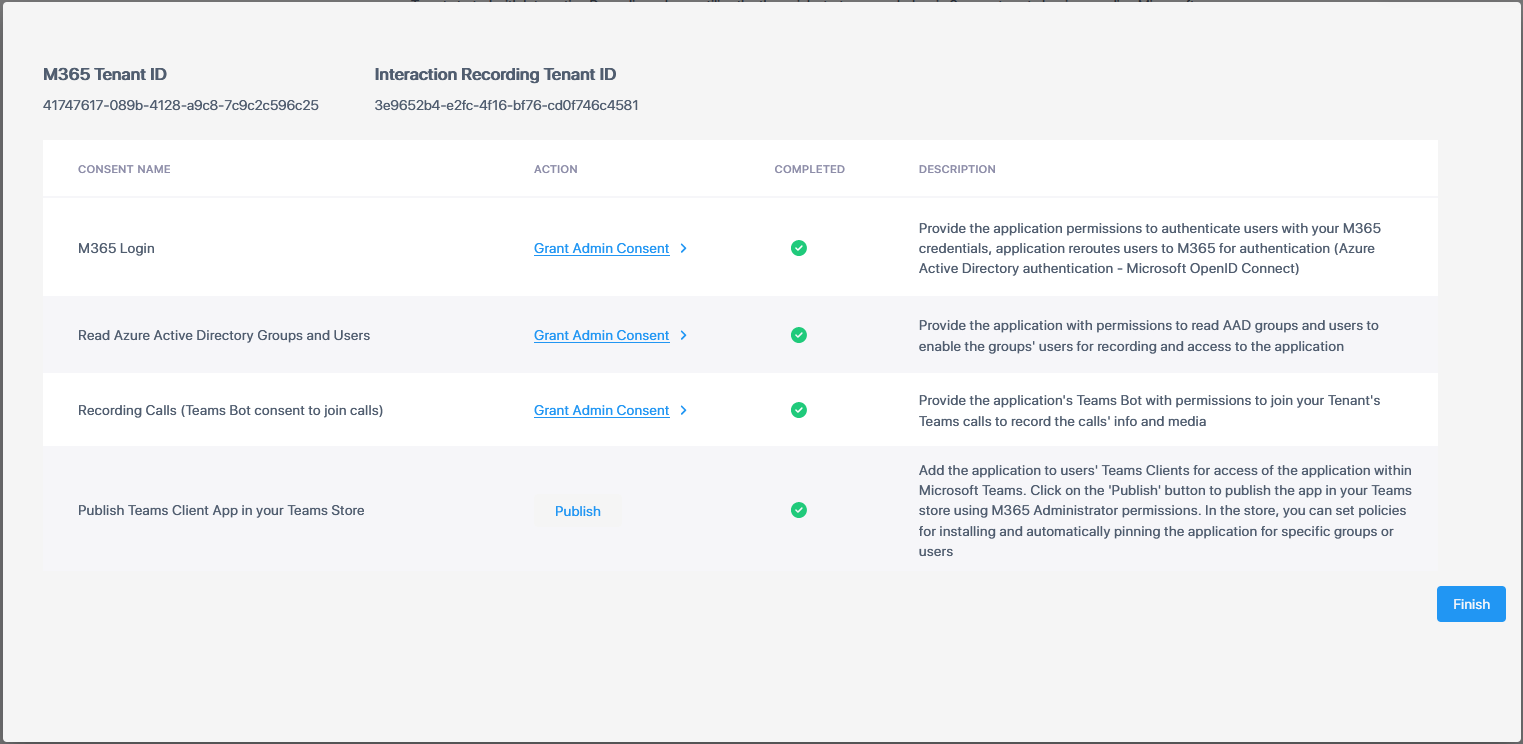Click the M365 Login completed checkmark icon
This screenshot has height=744, width=1523.
tap(798, 248)
